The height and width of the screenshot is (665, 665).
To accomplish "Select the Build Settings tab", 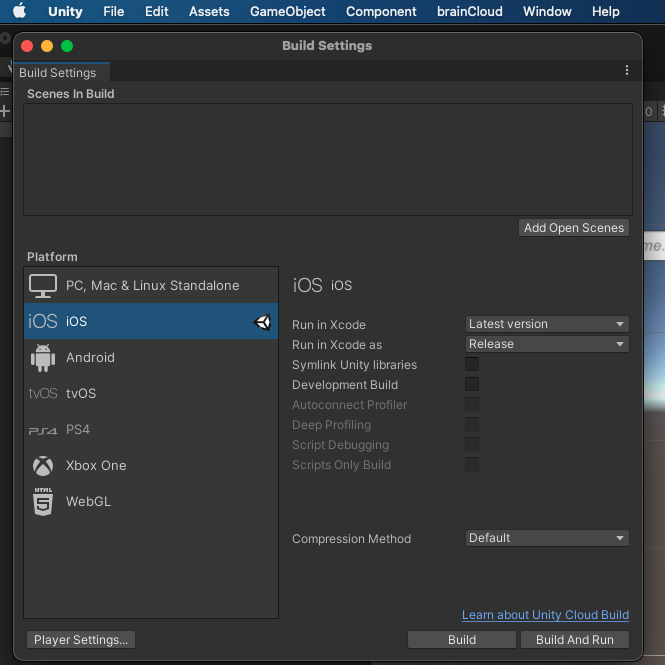I will [62, 73].
